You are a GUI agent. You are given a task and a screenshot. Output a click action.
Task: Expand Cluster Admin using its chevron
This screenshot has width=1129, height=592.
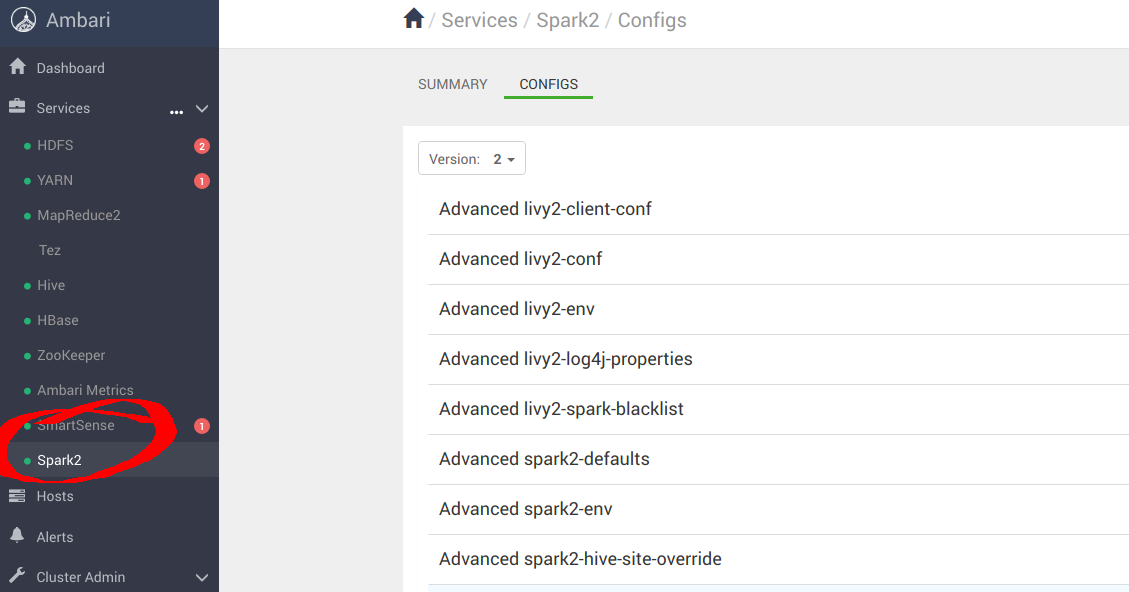click(x=201, y=577)
